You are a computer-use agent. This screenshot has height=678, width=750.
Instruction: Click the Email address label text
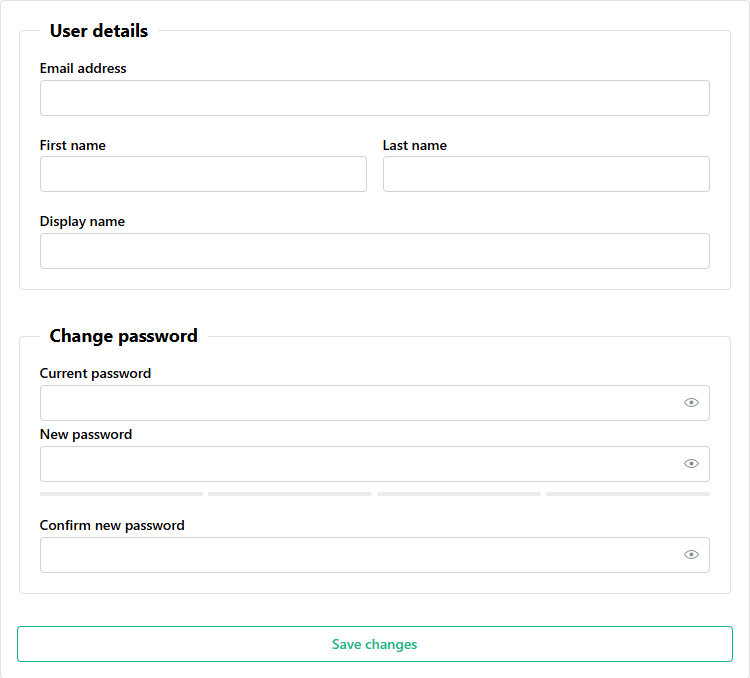[x=83, y=69]
